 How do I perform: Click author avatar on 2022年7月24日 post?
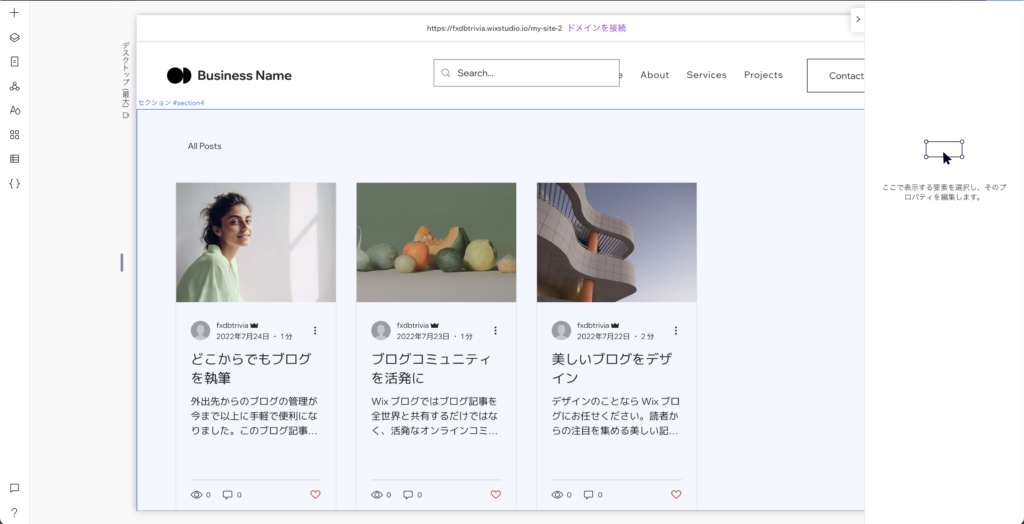[200, 331]
